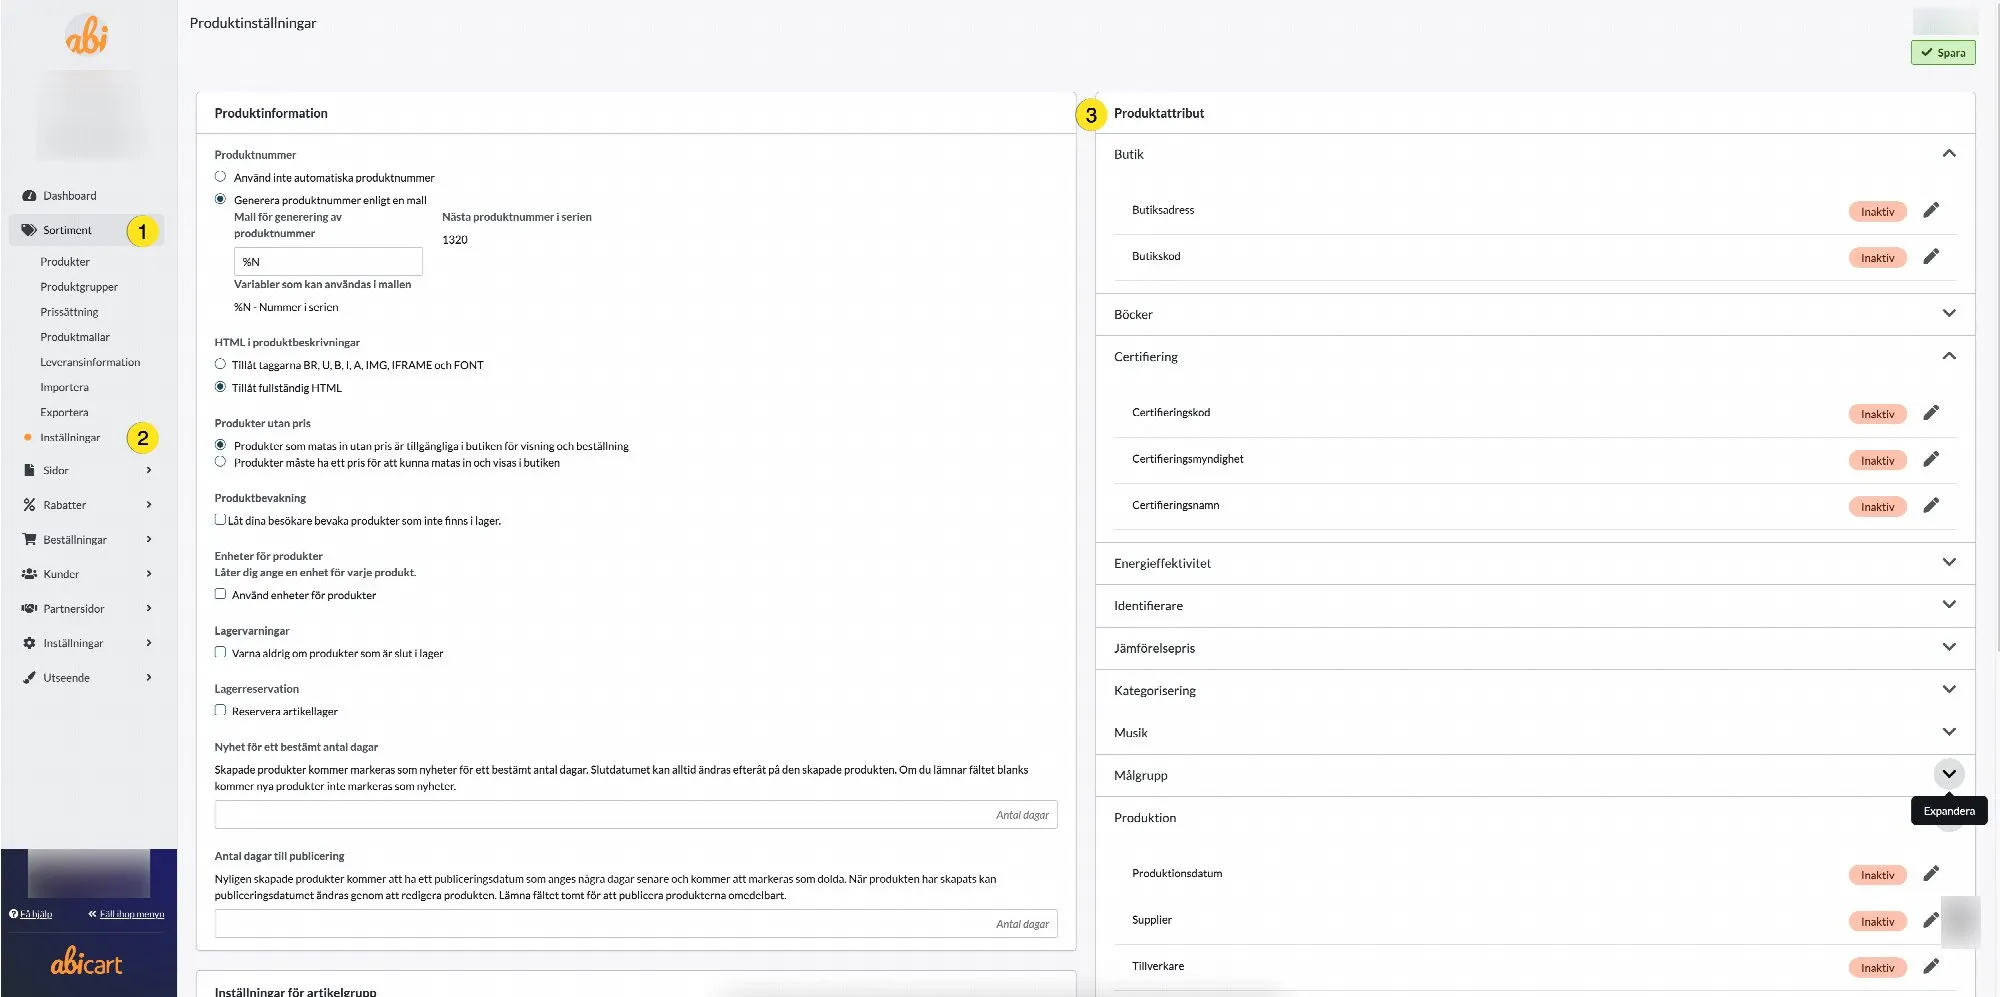Image resolution: width=2000 pixels, height=997 pixels.
Task: Click the 'Fäll ihop menyn' link
Action: tap(126, 914)
